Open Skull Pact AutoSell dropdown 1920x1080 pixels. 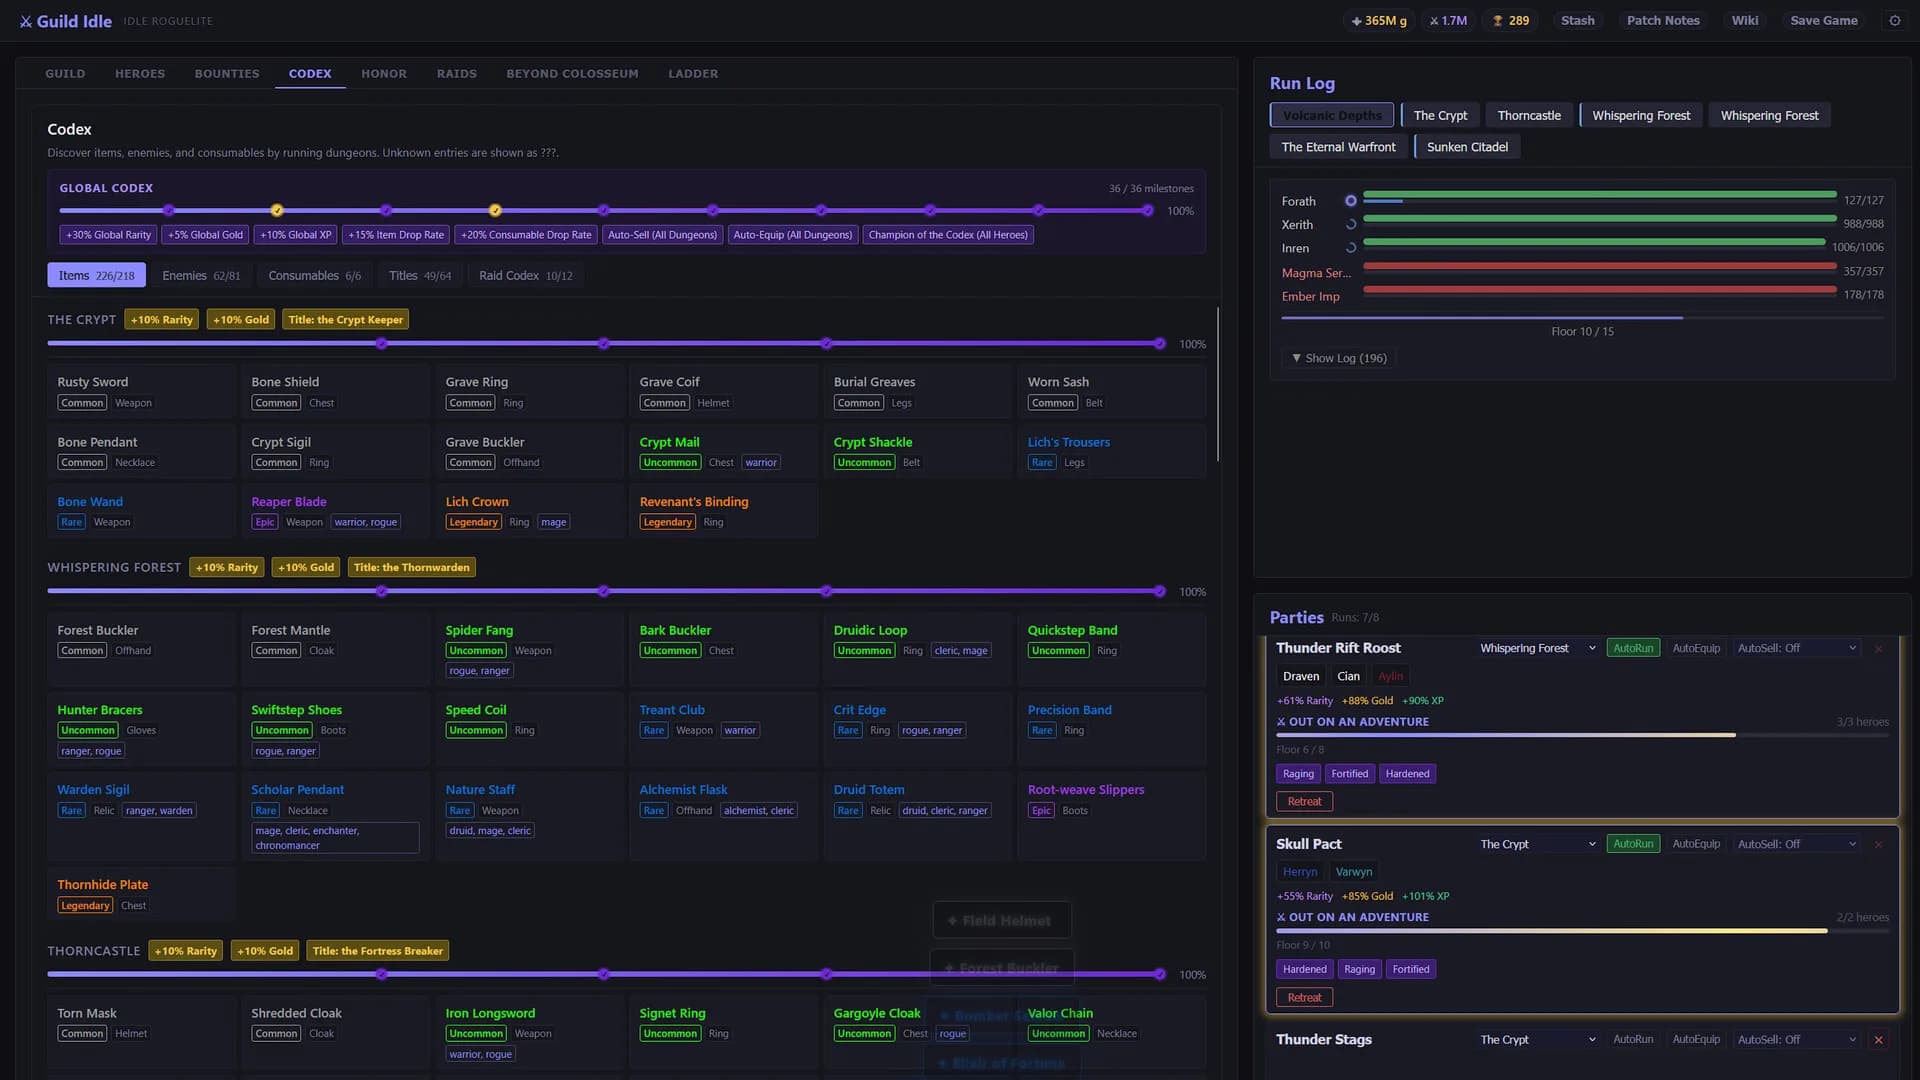[x=1796, y=844]
